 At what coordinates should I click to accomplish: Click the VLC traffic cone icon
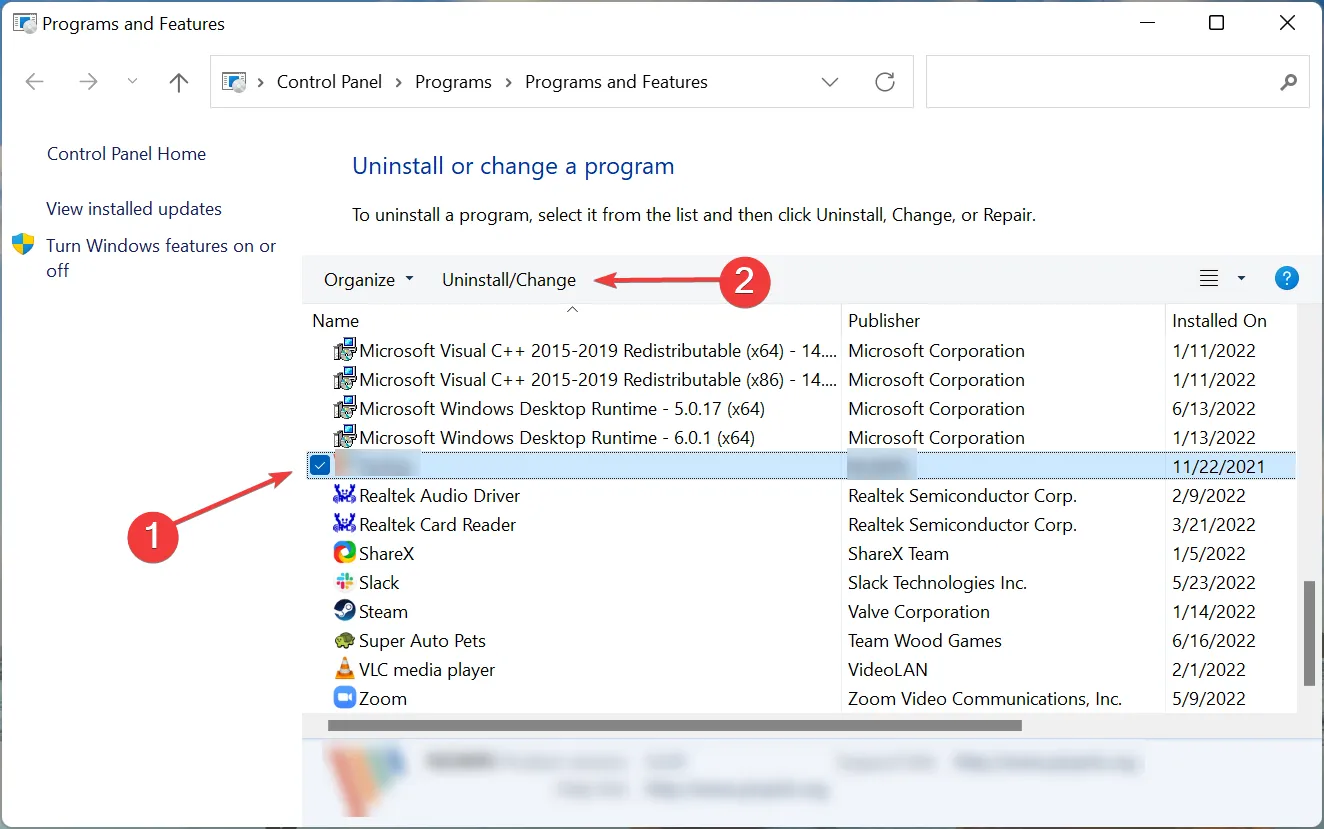pos(344,669)
